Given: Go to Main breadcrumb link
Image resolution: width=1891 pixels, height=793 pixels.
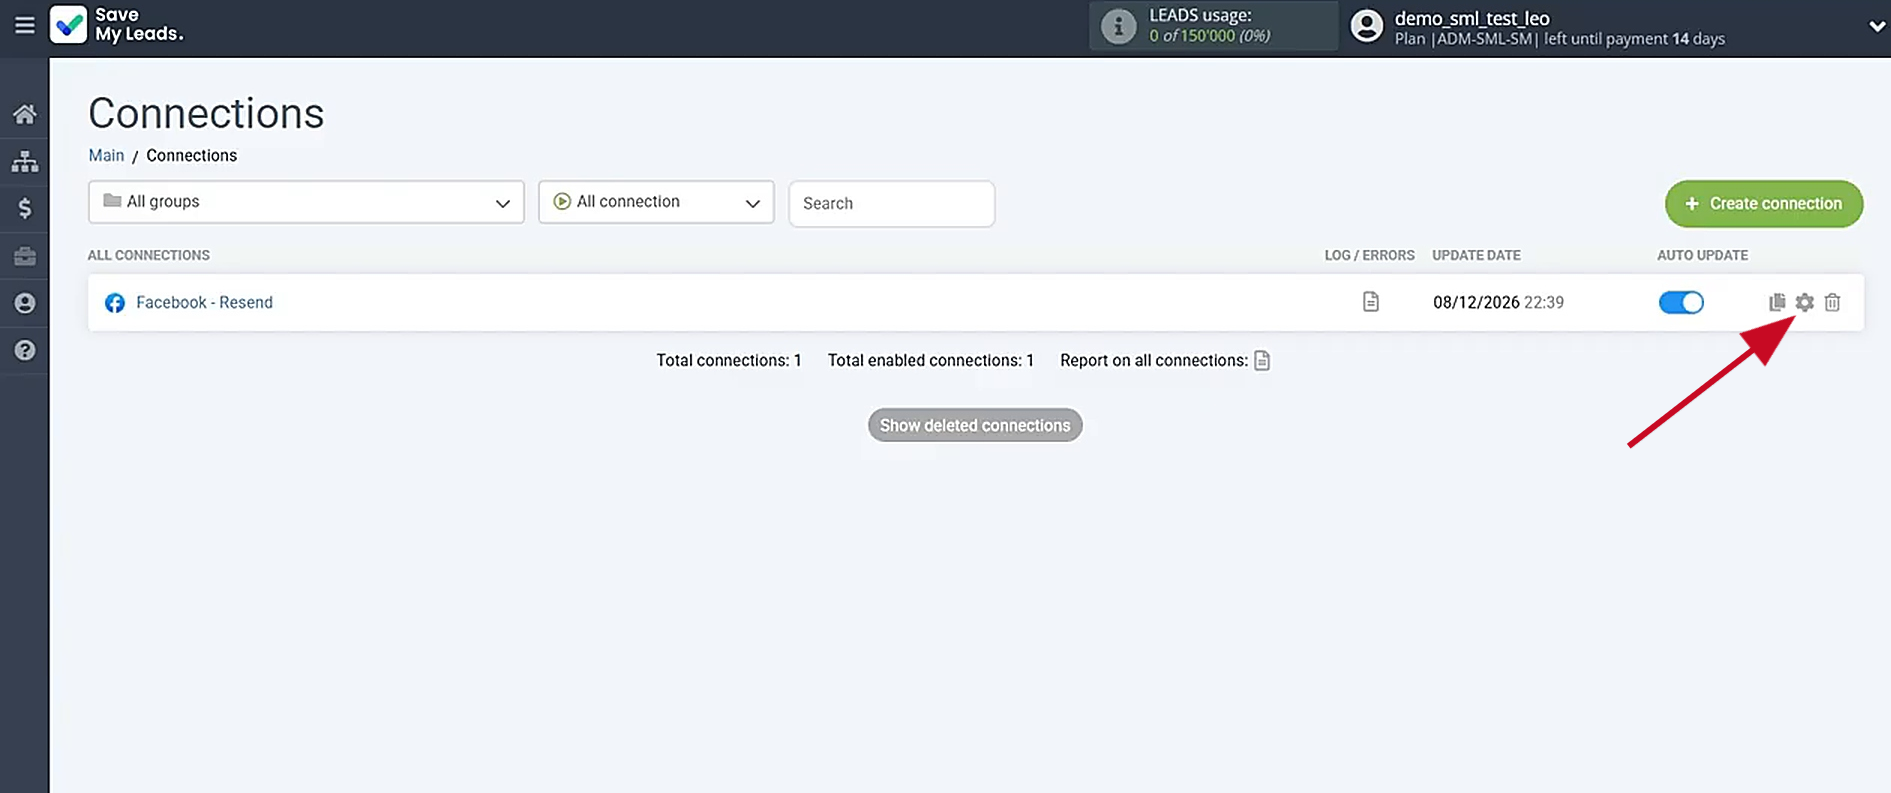Looking at the screenshot, I should click(106, 155).
